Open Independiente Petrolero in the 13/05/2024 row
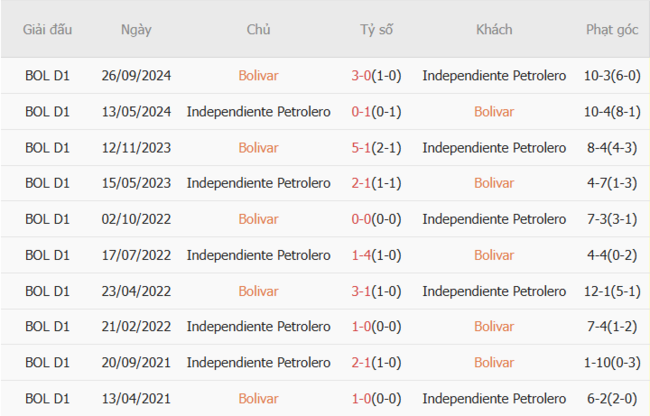This screenshot has height=416, width=650. pyautogui.click(x=258, y=111)
